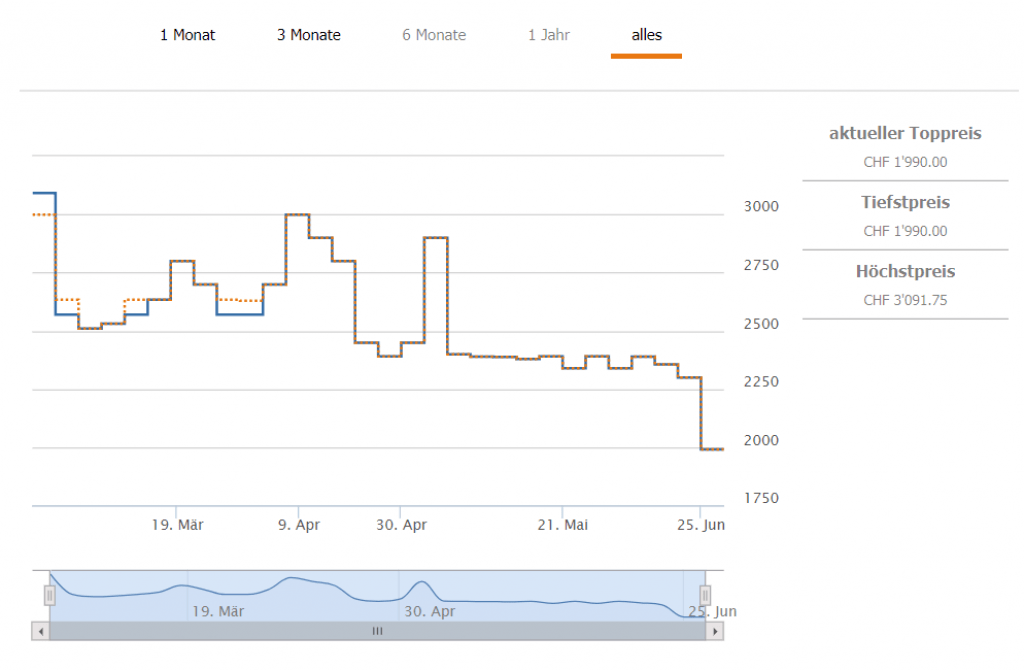Show the full history with alles

[646, 35]
